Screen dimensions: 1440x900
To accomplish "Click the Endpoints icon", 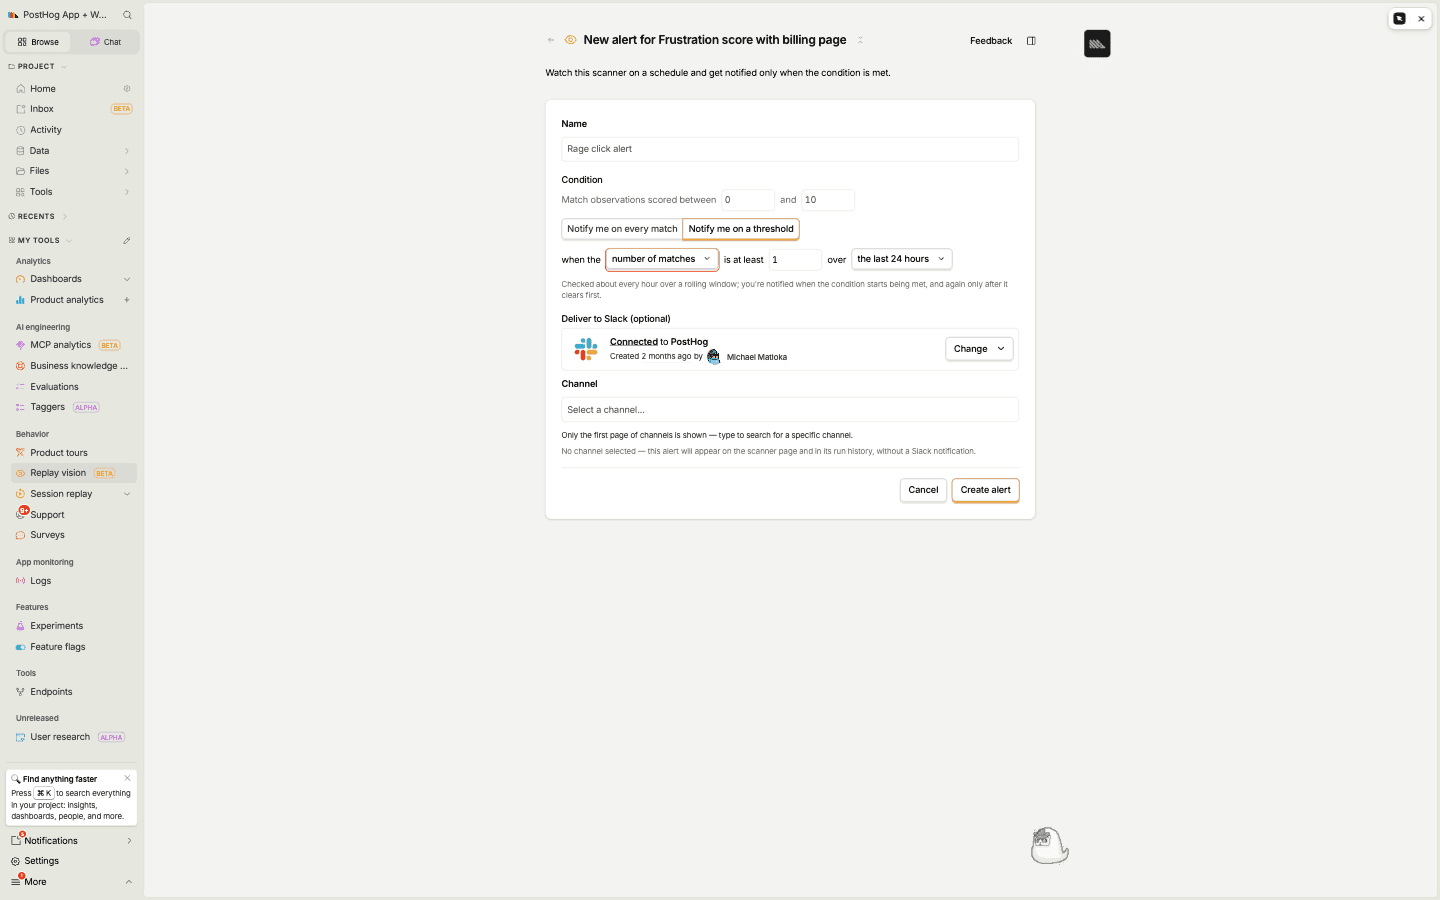I will [x=20, y=692].
